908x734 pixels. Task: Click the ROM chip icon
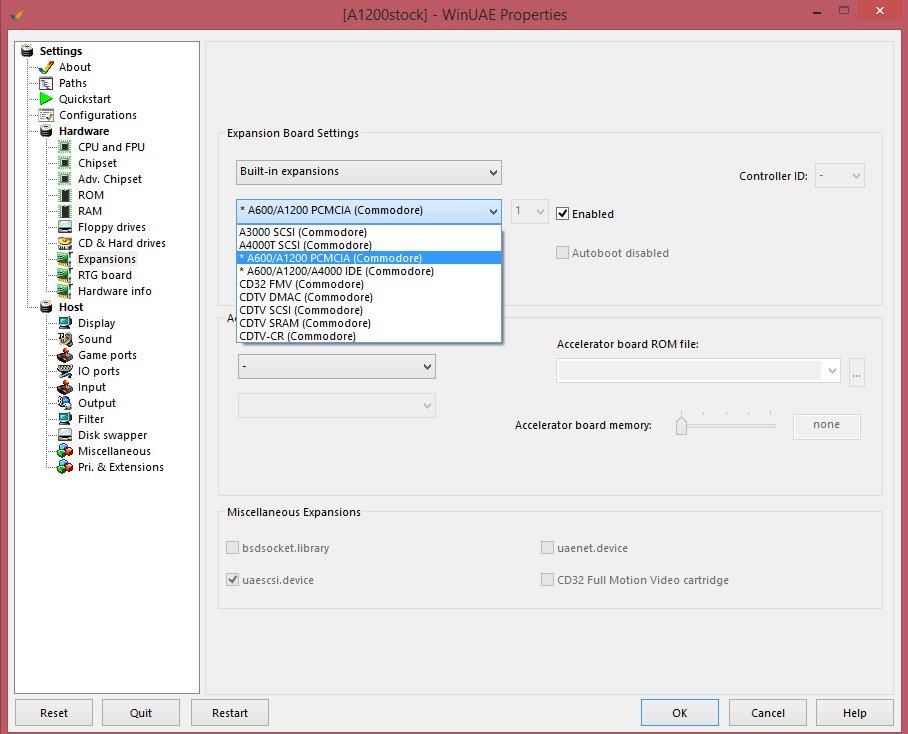[65, 195]
